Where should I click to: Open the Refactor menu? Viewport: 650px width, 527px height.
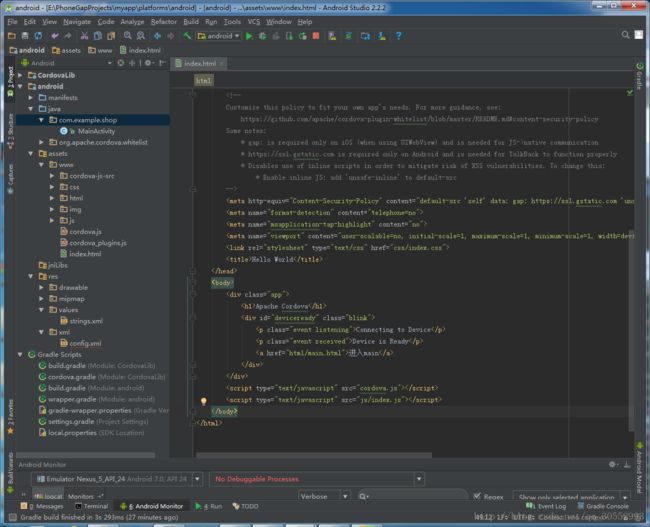(x=164, y=22)
